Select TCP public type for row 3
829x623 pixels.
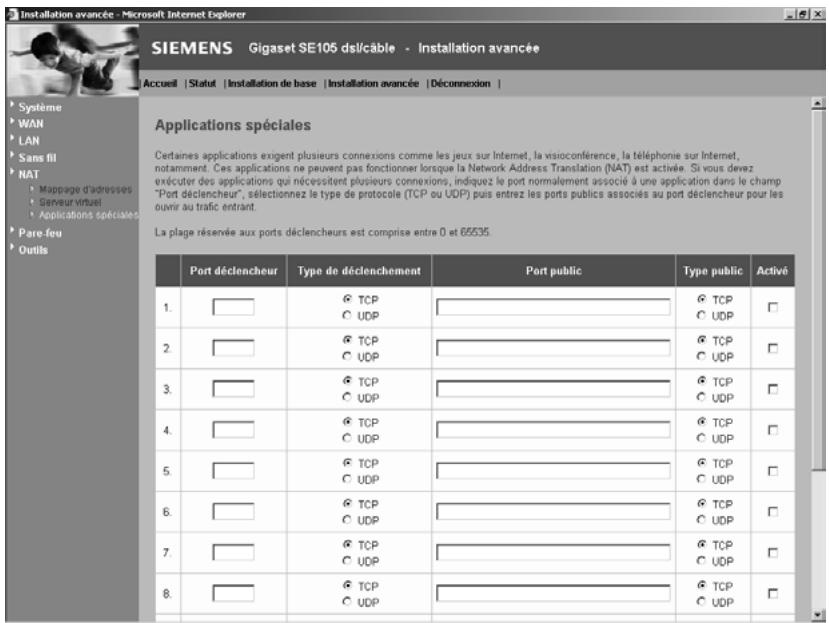pos(701,380)
